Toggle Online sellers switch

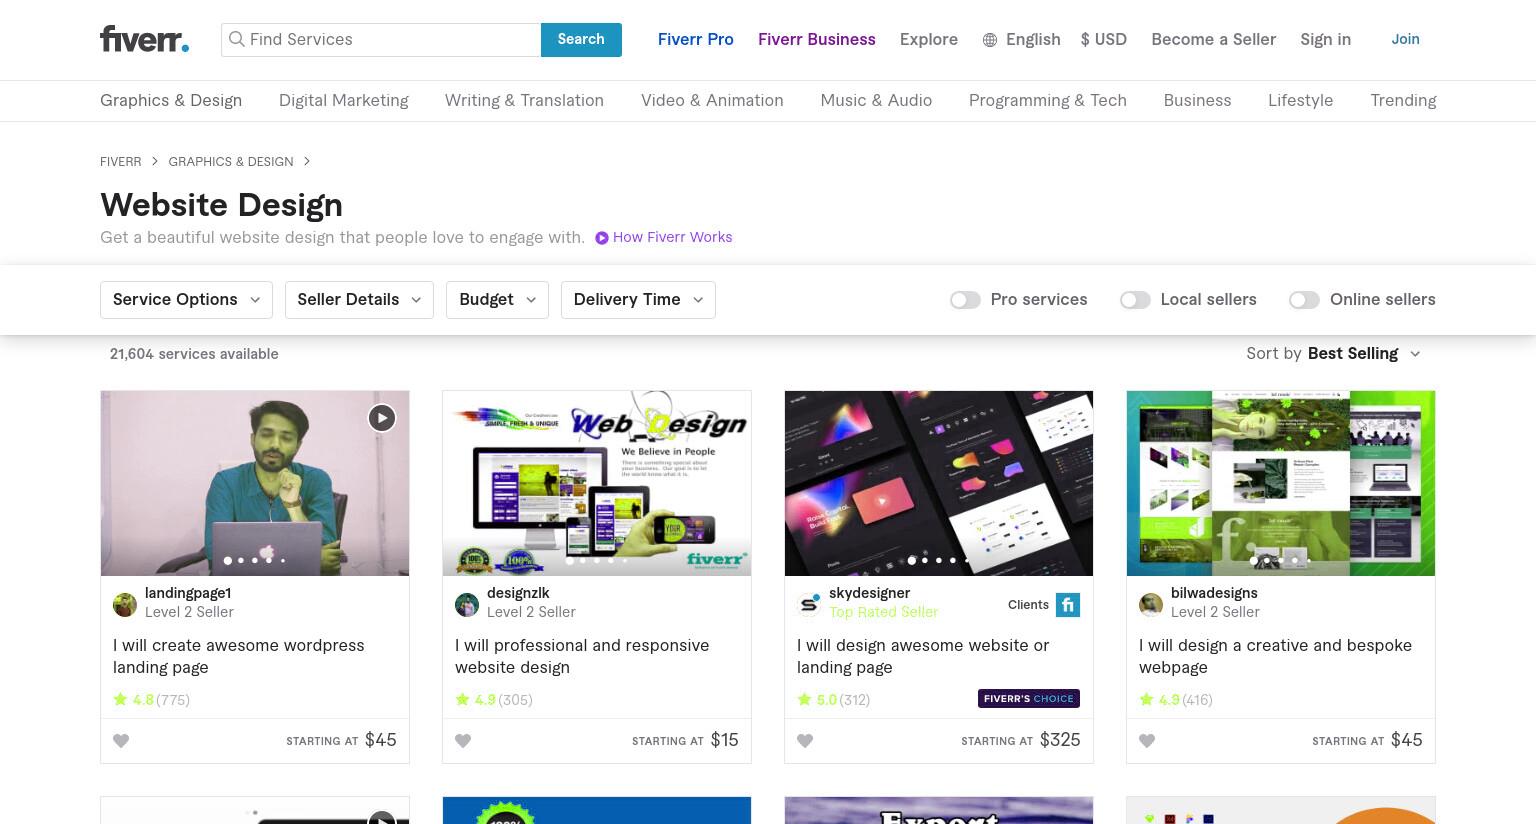(1304, 300)
